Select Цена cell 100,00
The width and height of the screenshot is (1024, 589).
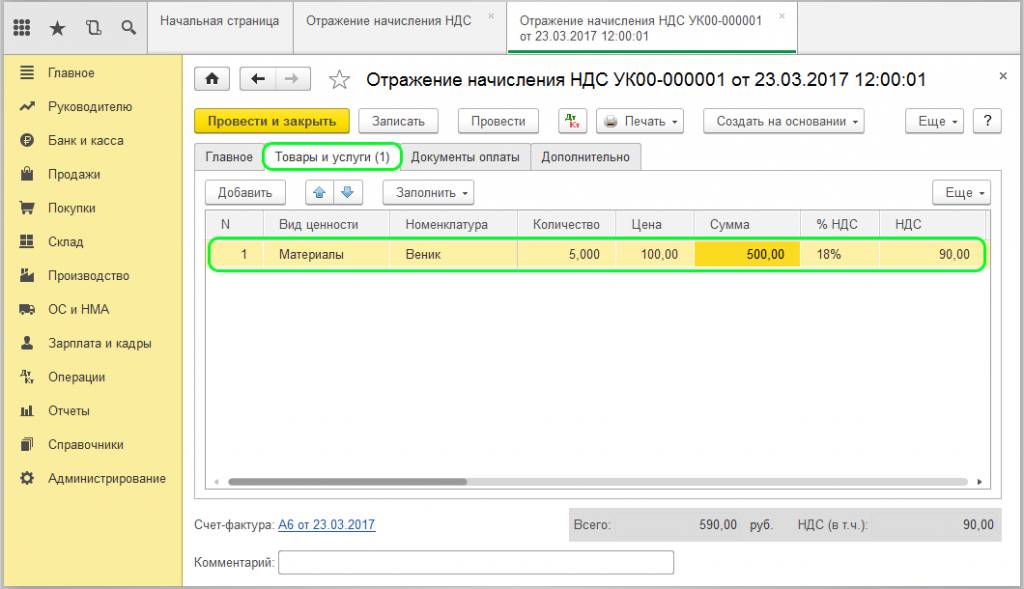(655, 254)
